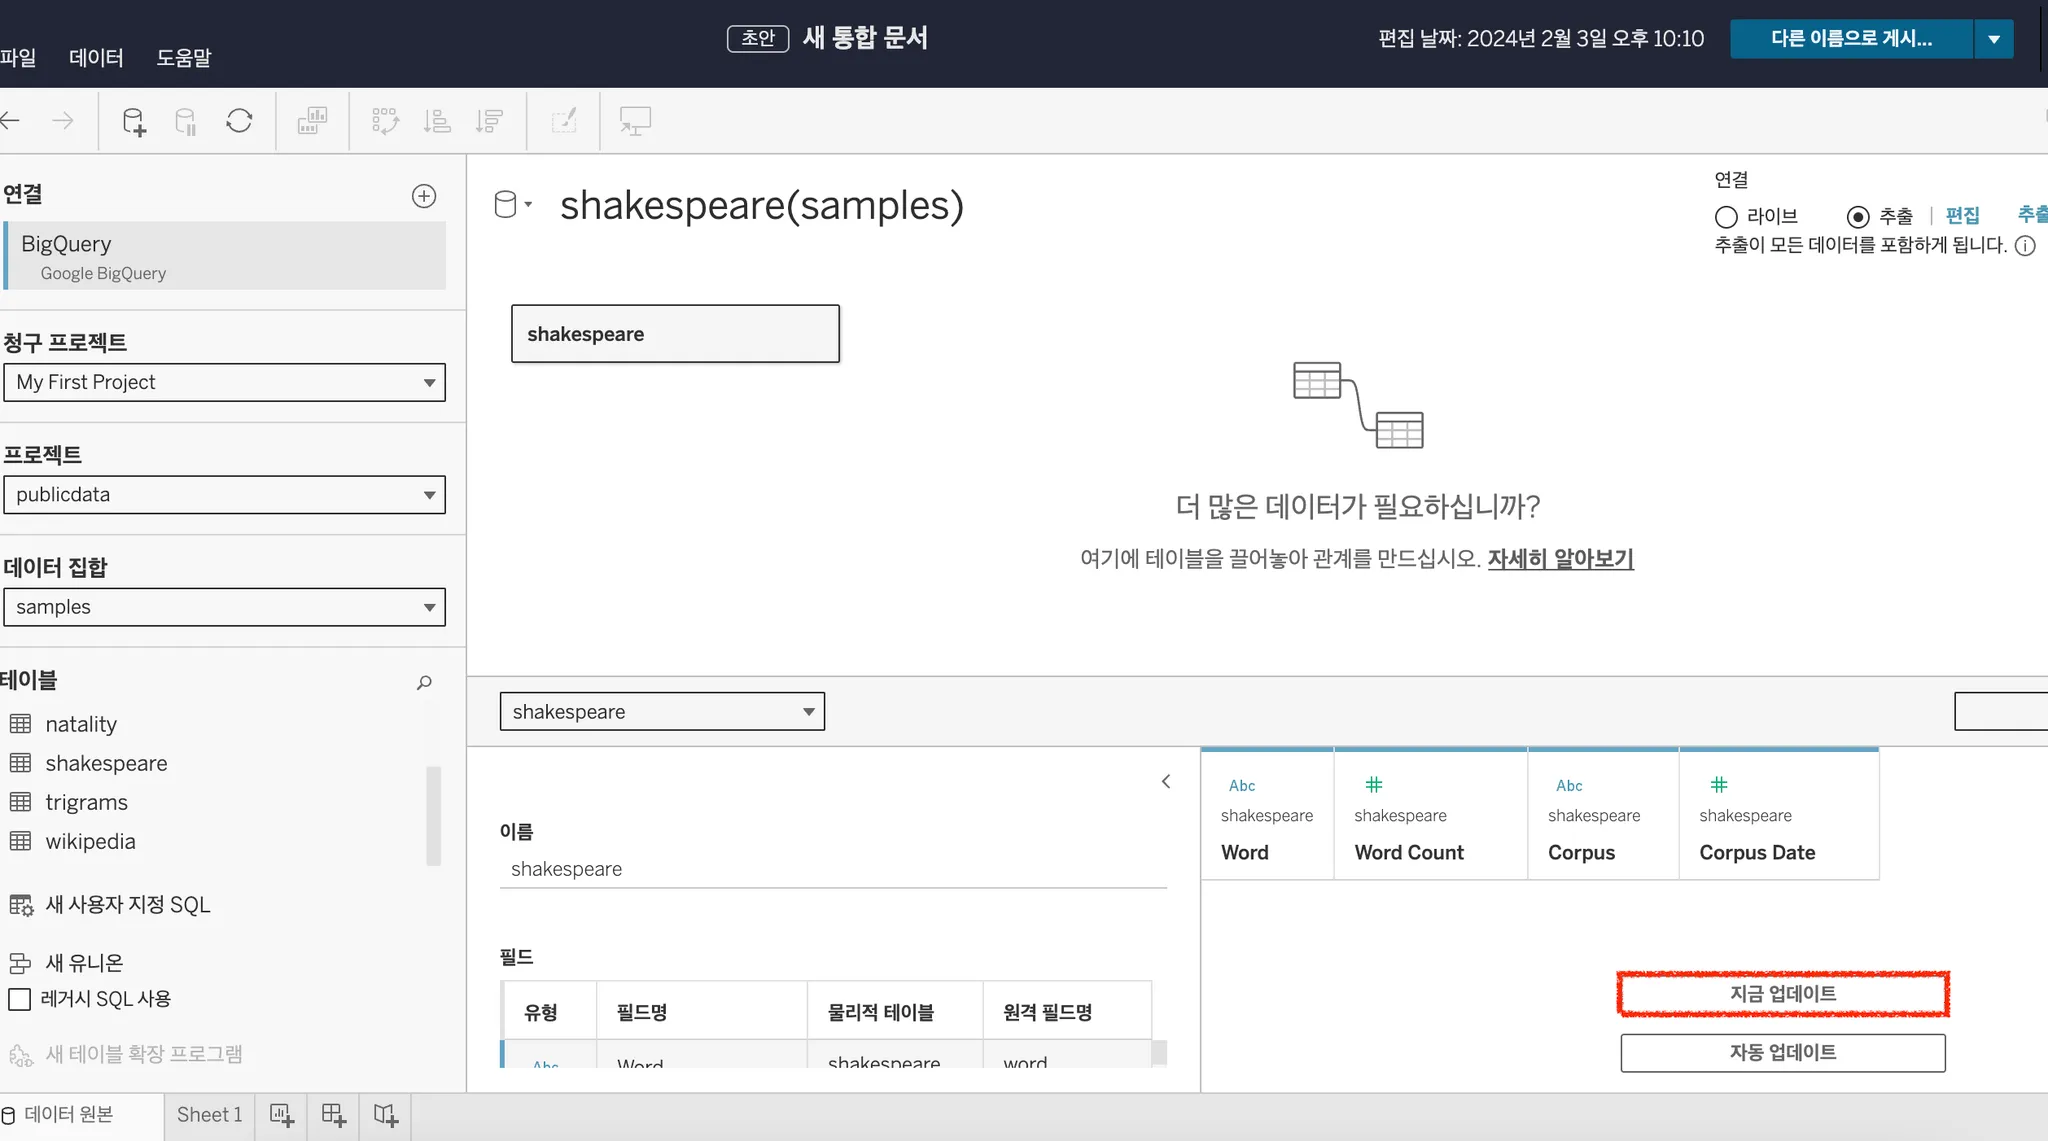Click the refresh data source icon
The image size is (2048, 1141).
tap(239, 121)
